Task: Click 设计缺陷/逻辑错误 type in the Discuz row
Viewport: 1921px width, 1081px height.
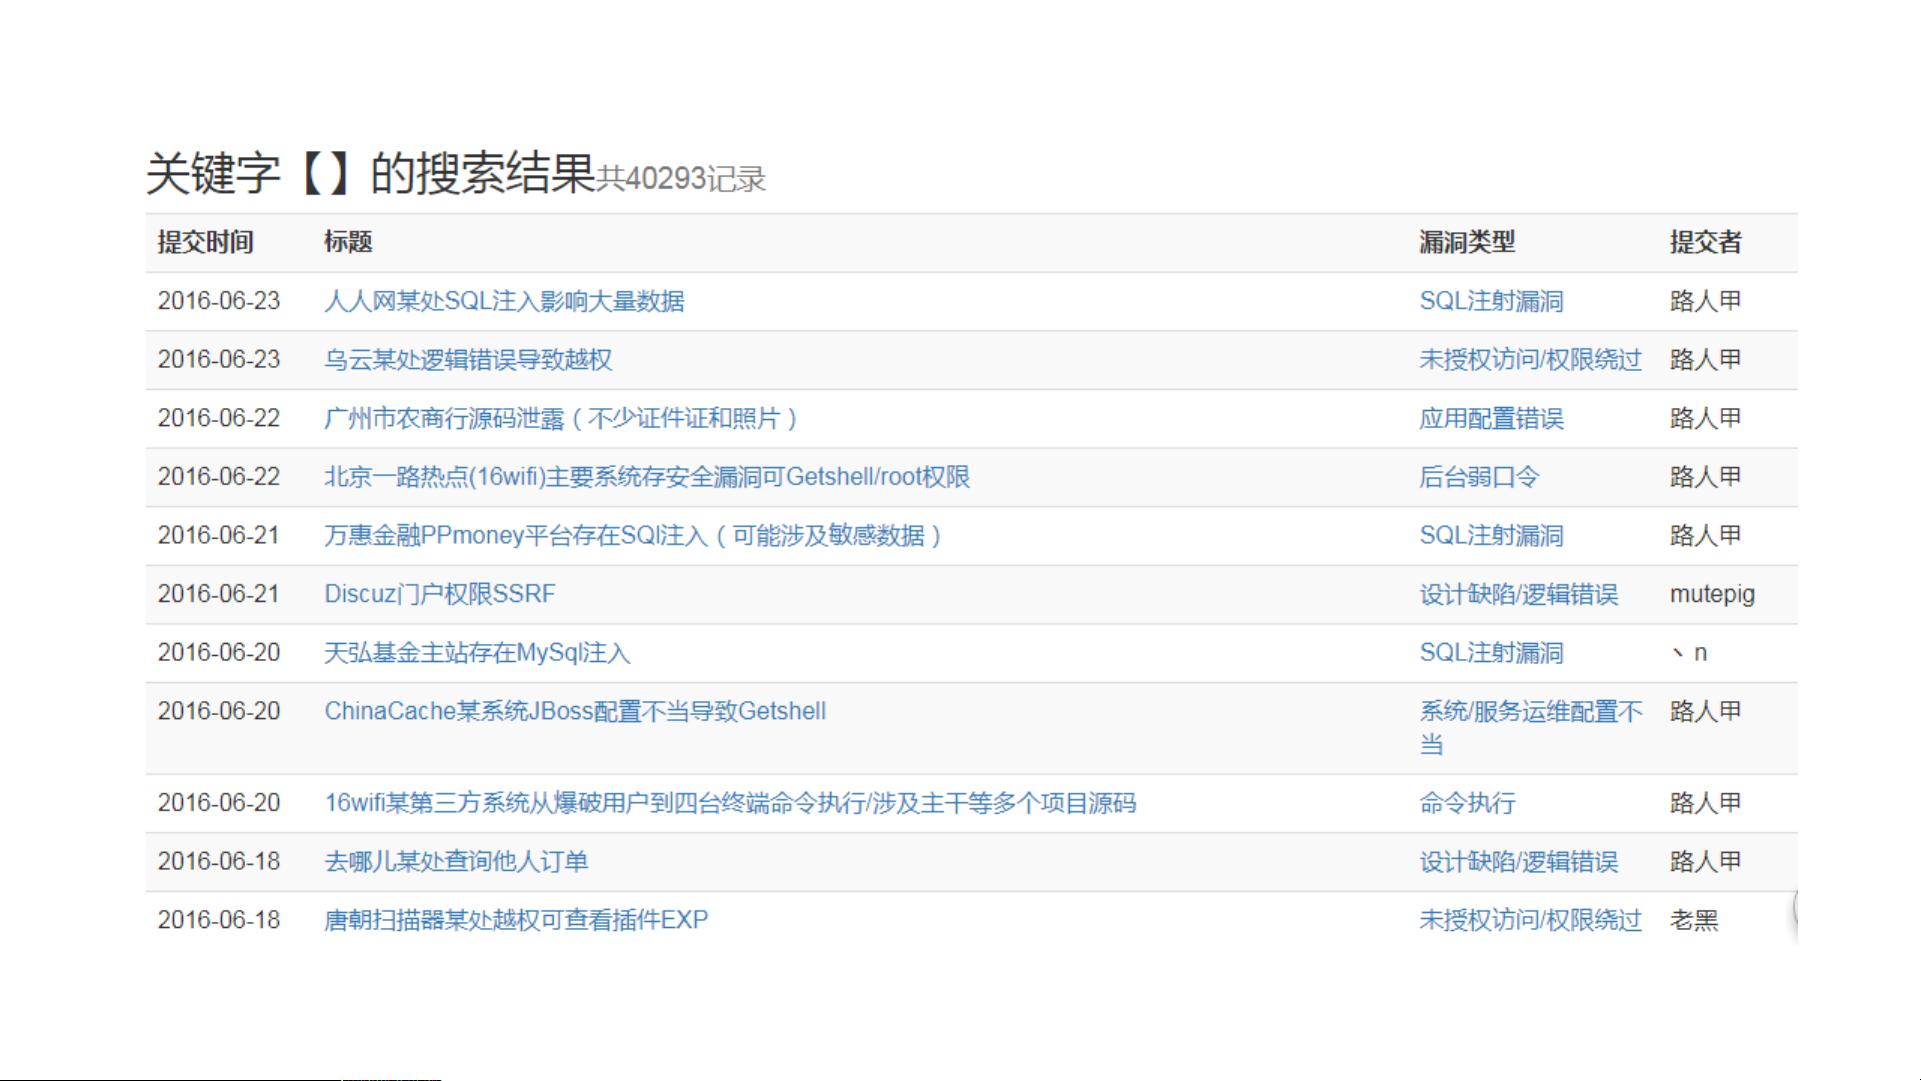Action: (1518, 594)
